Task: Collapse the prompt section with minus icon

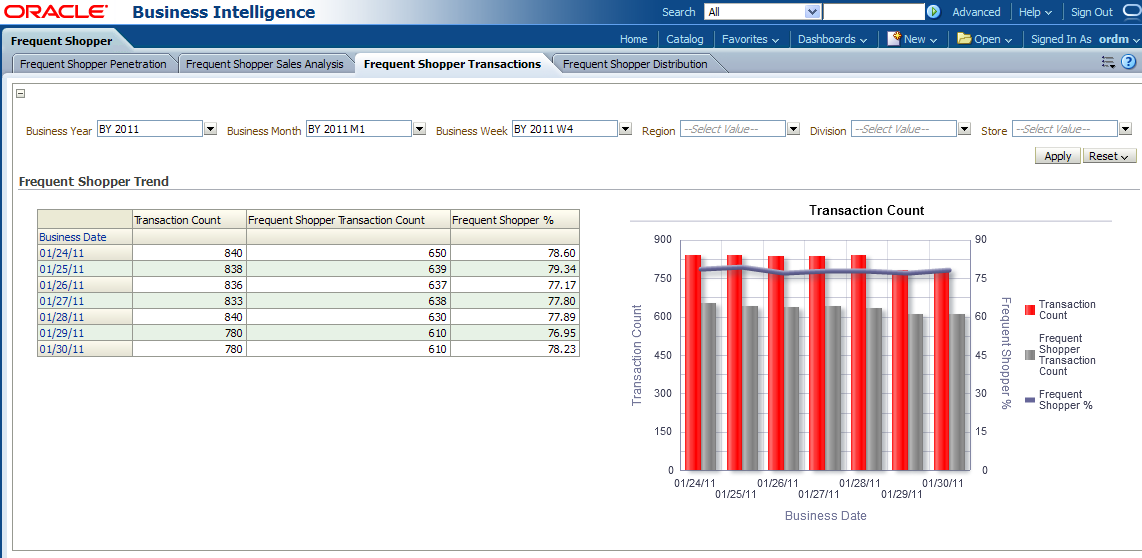Action: tap(21, 94)
